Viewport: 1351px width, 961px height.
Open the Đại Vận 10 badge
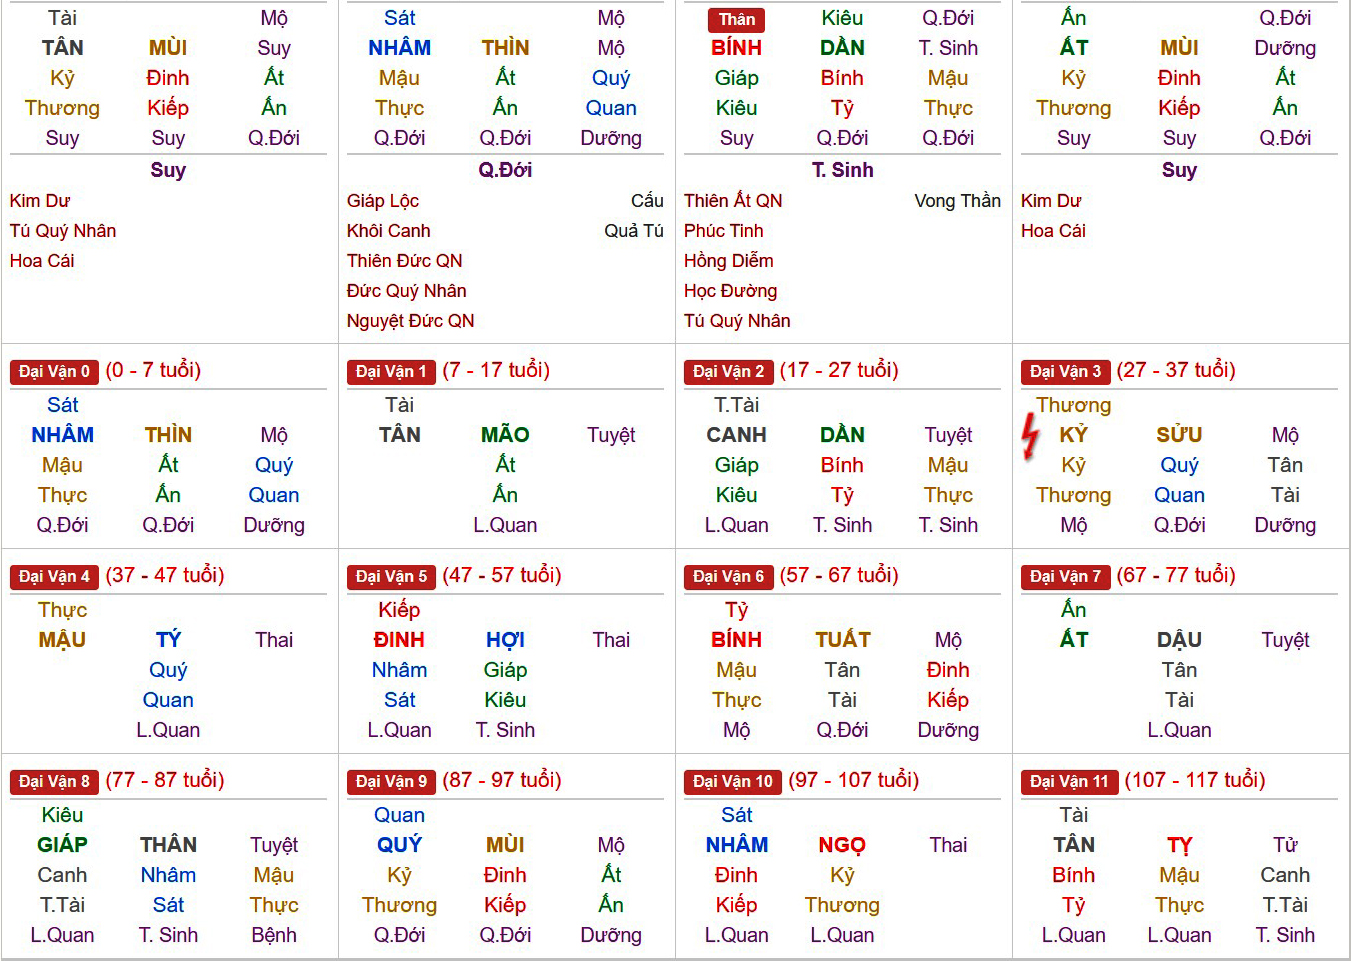[732, 782]
